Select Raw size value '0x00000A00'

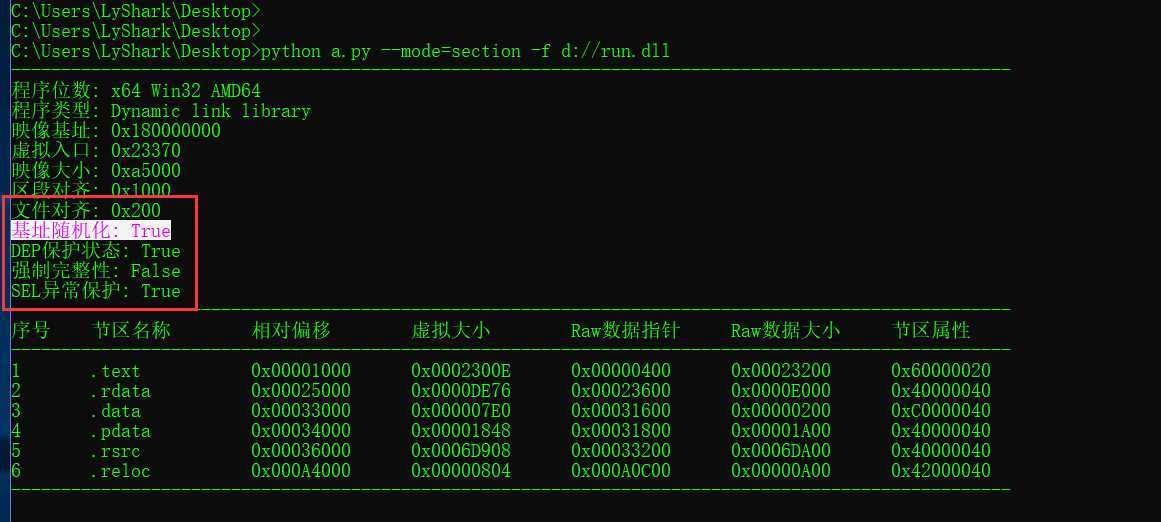pos(780,471)
